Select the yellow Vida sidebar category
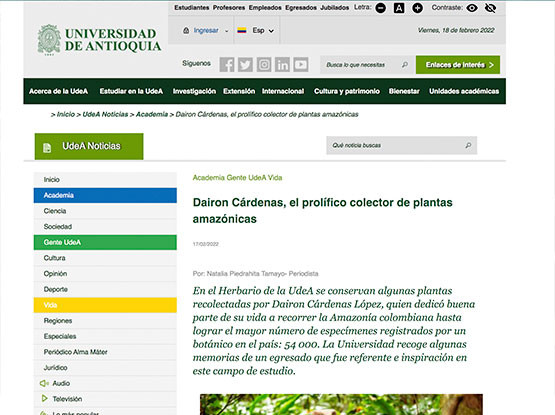Image resolution: width=555 pixels, height=415 pixels. point(105,305)
